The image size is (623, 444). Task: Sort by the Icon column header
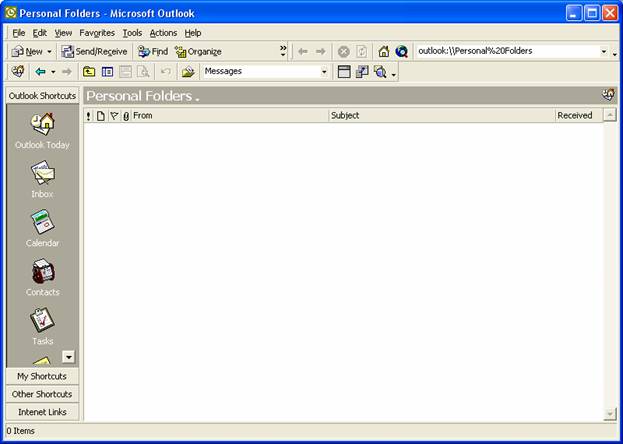pos(101,116)
